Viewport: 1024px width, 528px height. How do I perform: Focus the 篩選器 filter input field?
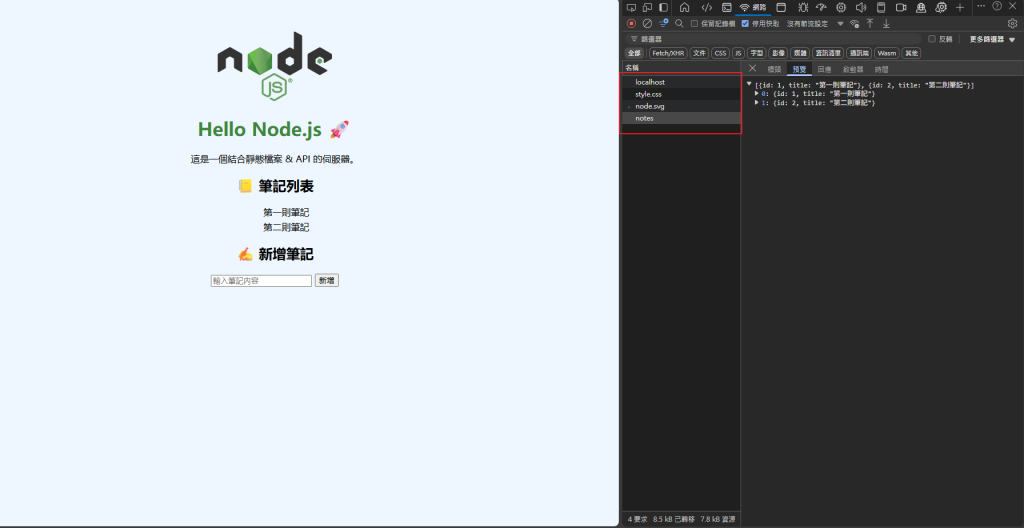(x=774, y=39)
